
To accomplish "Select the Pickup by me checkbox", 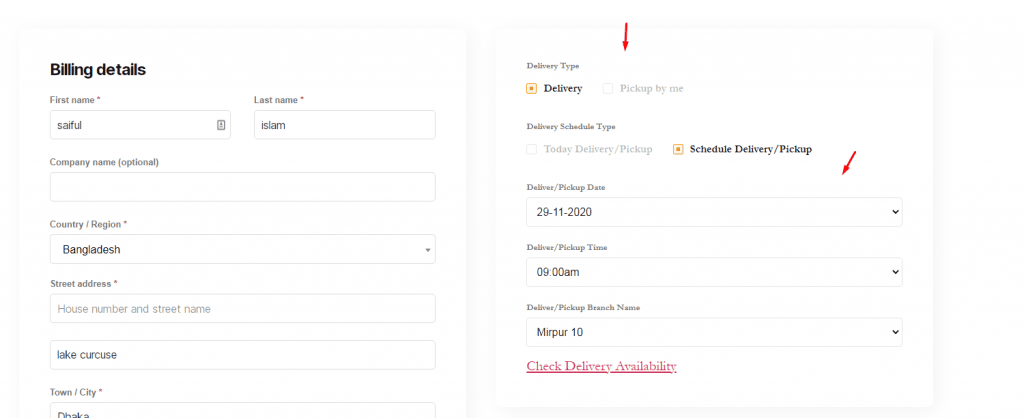I will pyautogui.click(x=608, y=89).
